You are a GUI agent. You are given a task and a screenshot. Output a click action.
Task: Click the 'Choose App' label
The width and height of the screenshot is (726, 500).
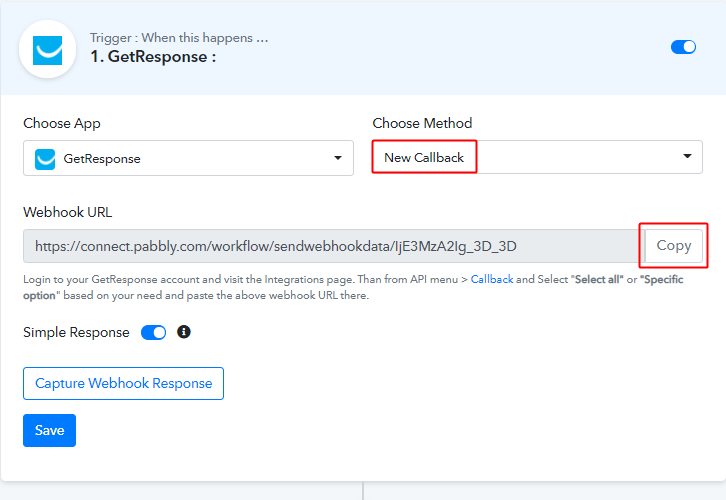(x=62, y=123)
